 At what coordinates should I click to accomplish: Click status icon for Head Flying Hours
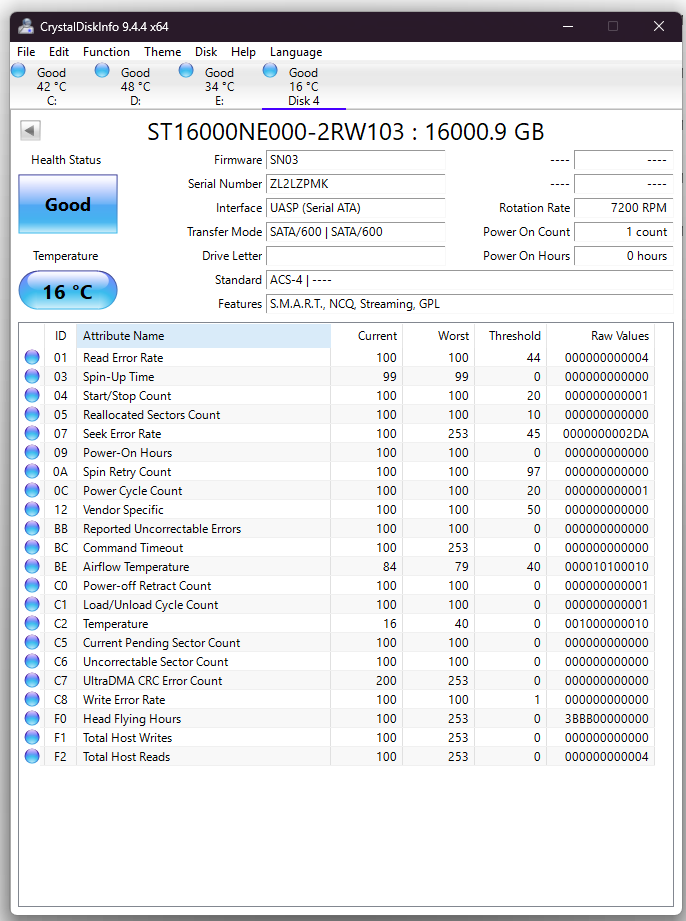pyautogui.click(x=32, y=718)
